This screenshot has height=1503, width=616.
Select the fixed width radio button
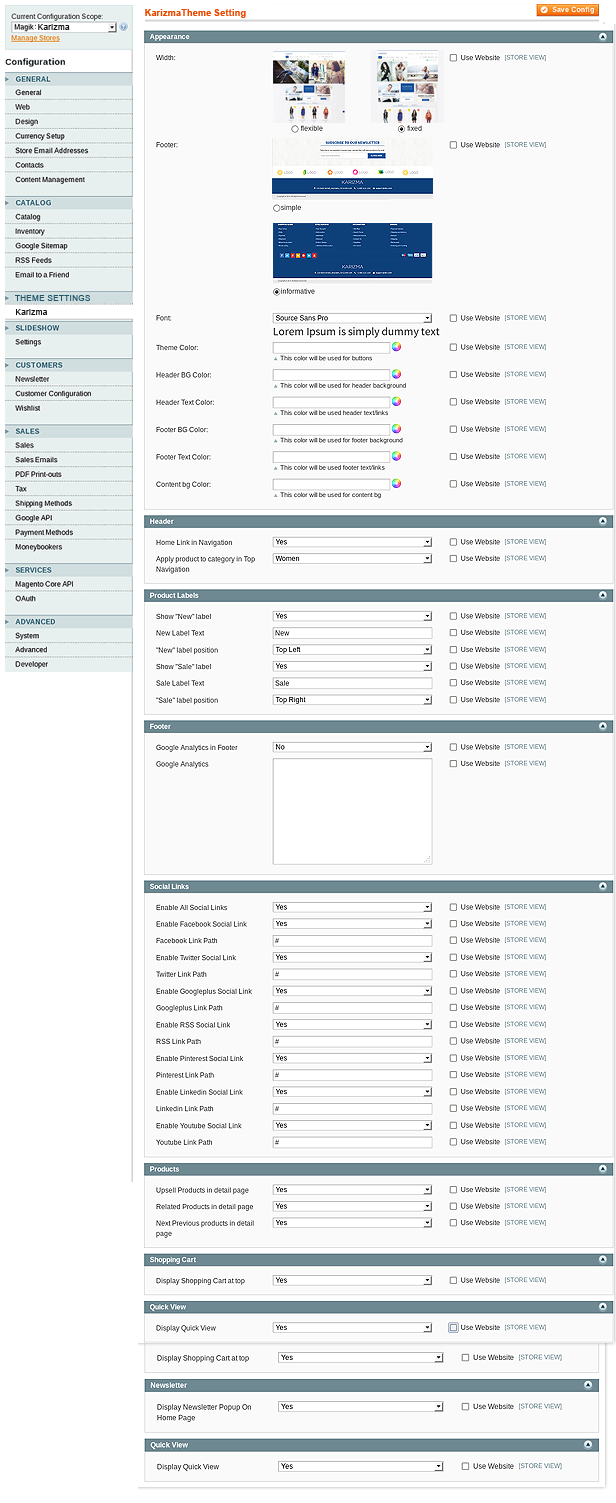pyautogui.click(x=402, y=129)
